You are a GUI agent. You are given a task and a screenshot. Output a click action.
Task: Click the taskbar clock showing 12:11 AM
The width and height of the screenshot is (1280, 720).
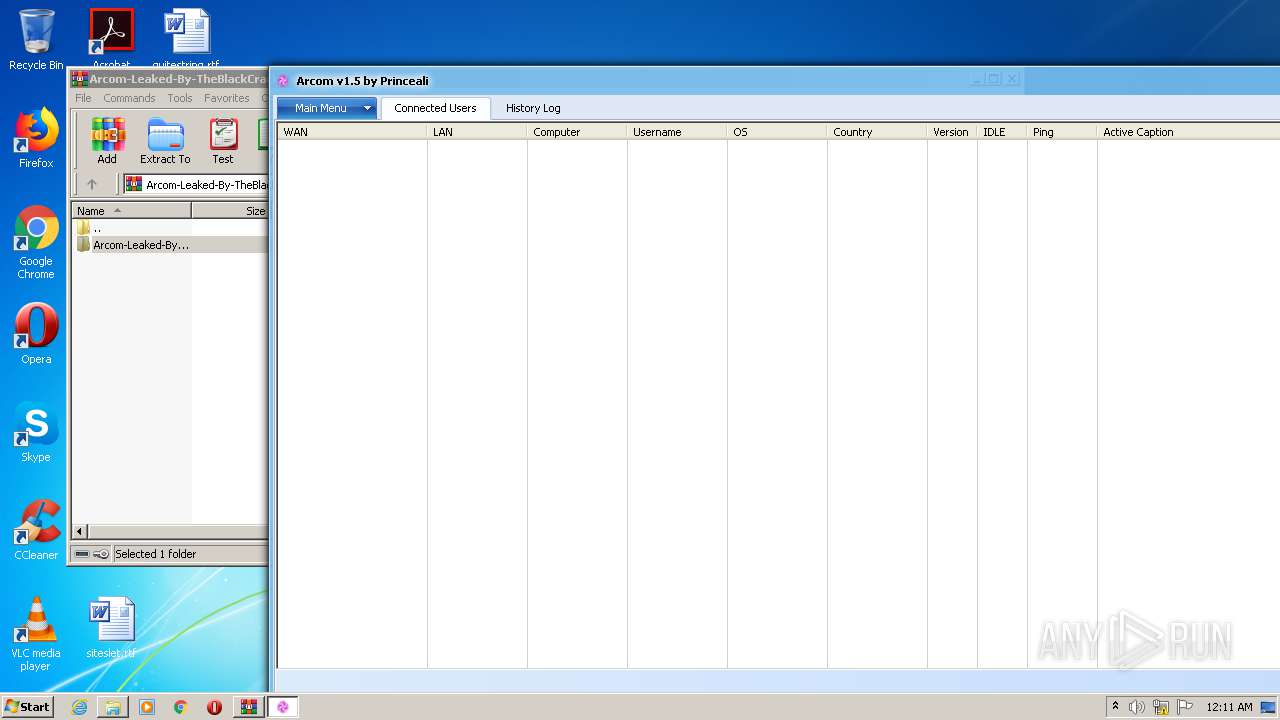pyautogui.click(x=1229, y=707)
